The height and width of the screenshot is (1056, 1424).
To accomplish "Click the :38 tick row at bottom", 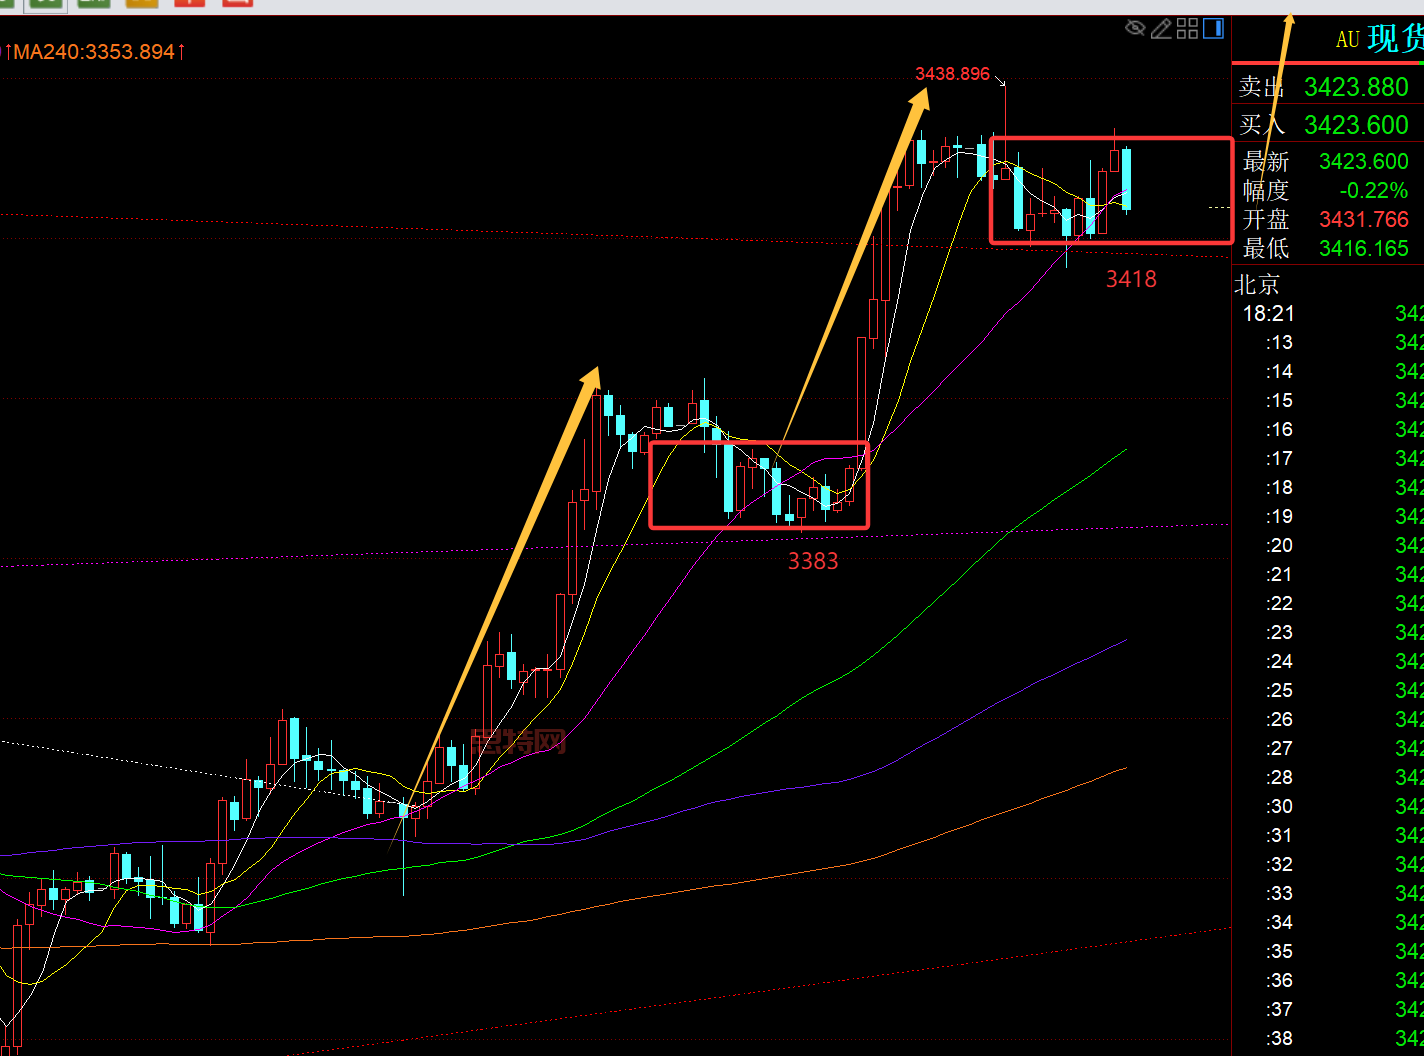I will point(1328,1038).
